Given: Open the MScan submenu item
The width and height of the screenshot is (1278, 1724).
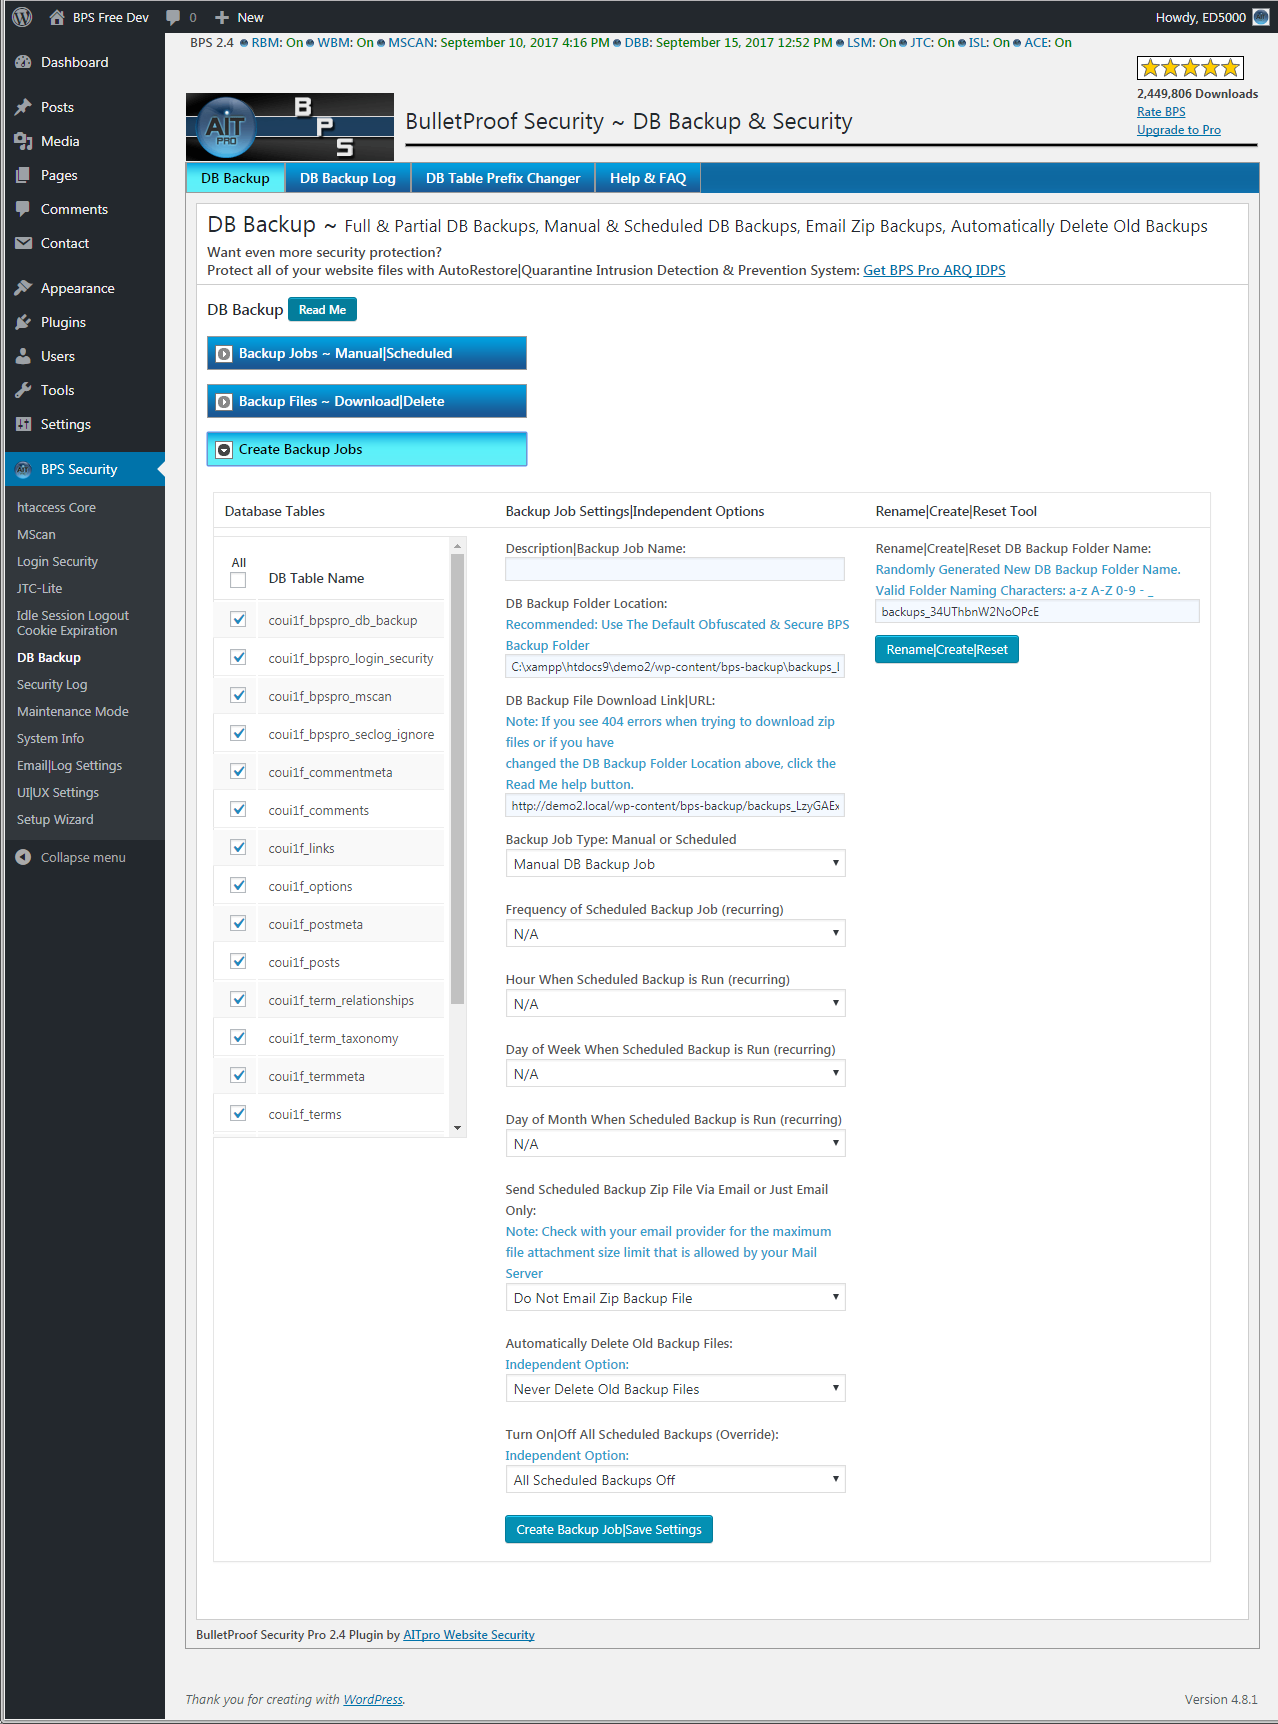Looking at the screenshot, I should [36, 535].
